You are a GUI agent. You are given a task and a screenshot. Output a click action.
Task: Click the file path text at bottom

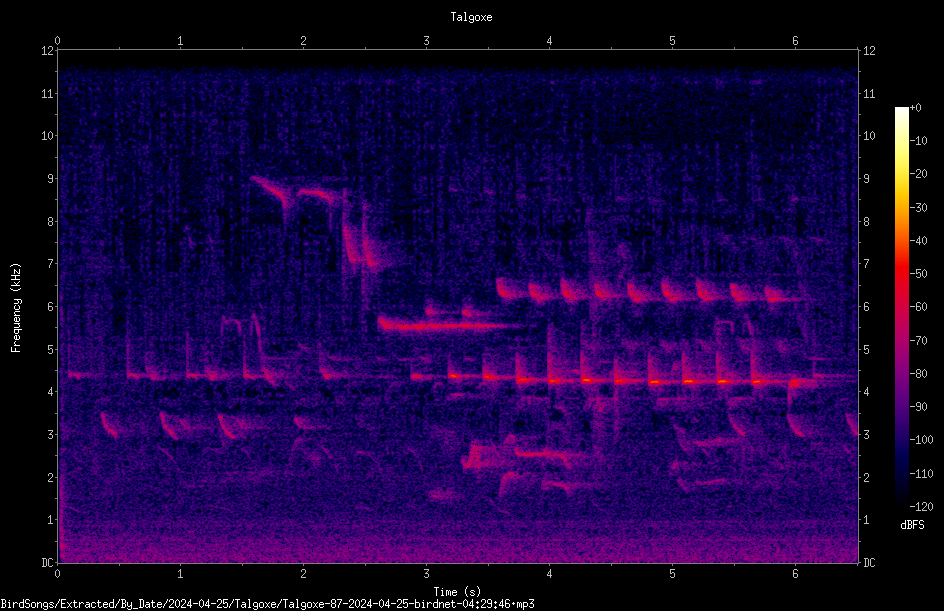[267, 604]
